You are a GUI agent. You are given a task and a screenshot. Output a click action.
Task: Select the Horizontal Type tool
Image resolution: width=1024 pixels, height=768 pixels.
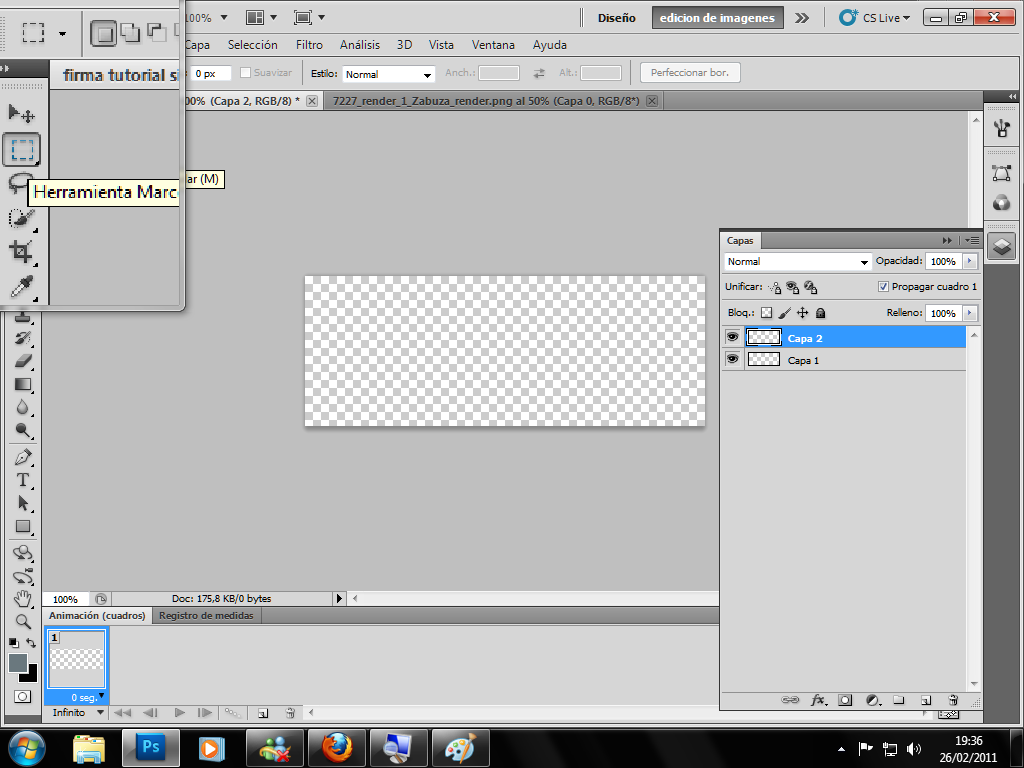pos(23,479)
